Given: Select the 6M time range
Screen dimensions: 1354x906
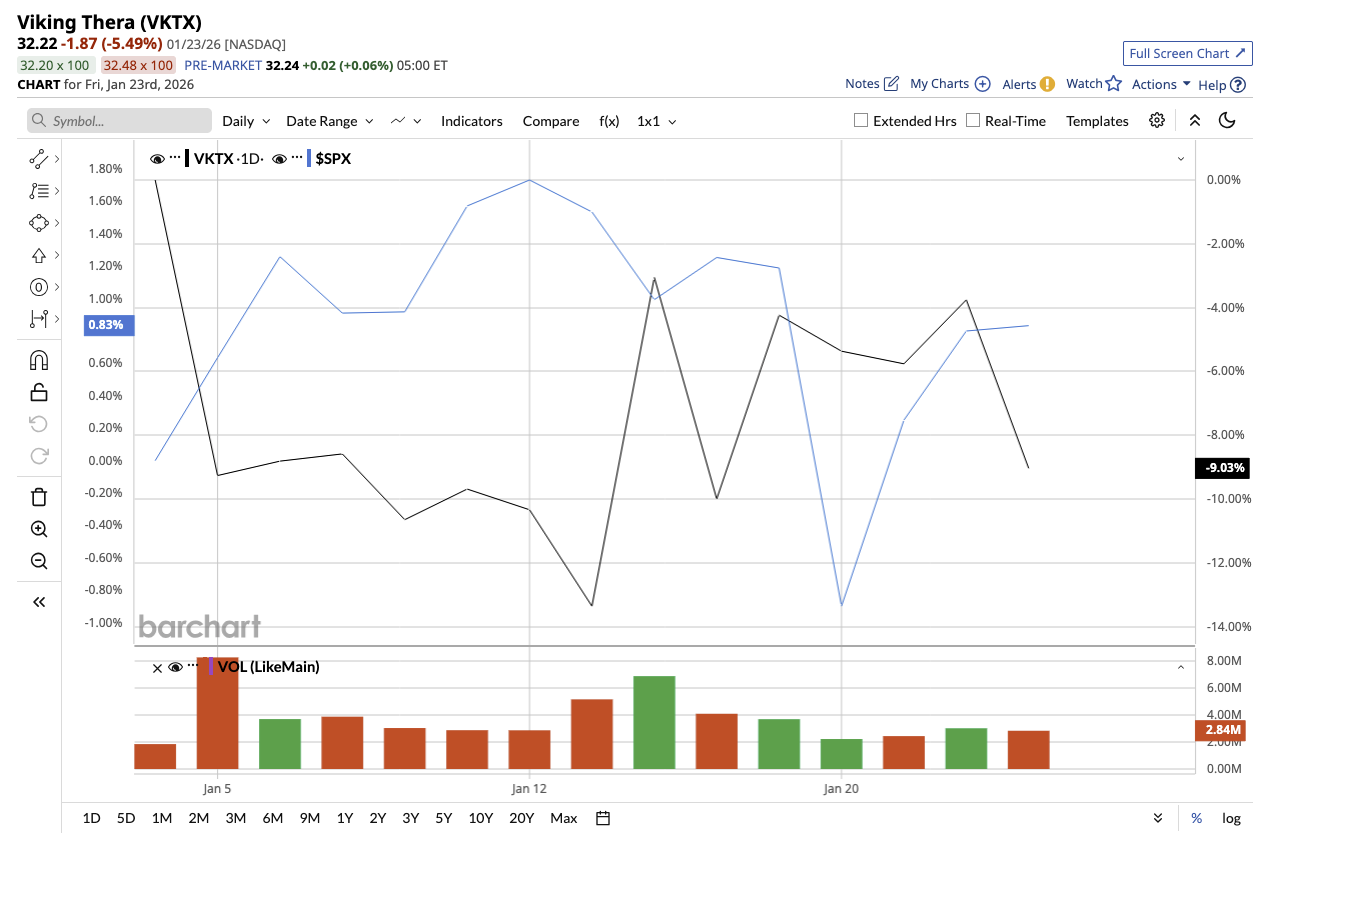Looking at the screenshot, I should coord(273,818).
